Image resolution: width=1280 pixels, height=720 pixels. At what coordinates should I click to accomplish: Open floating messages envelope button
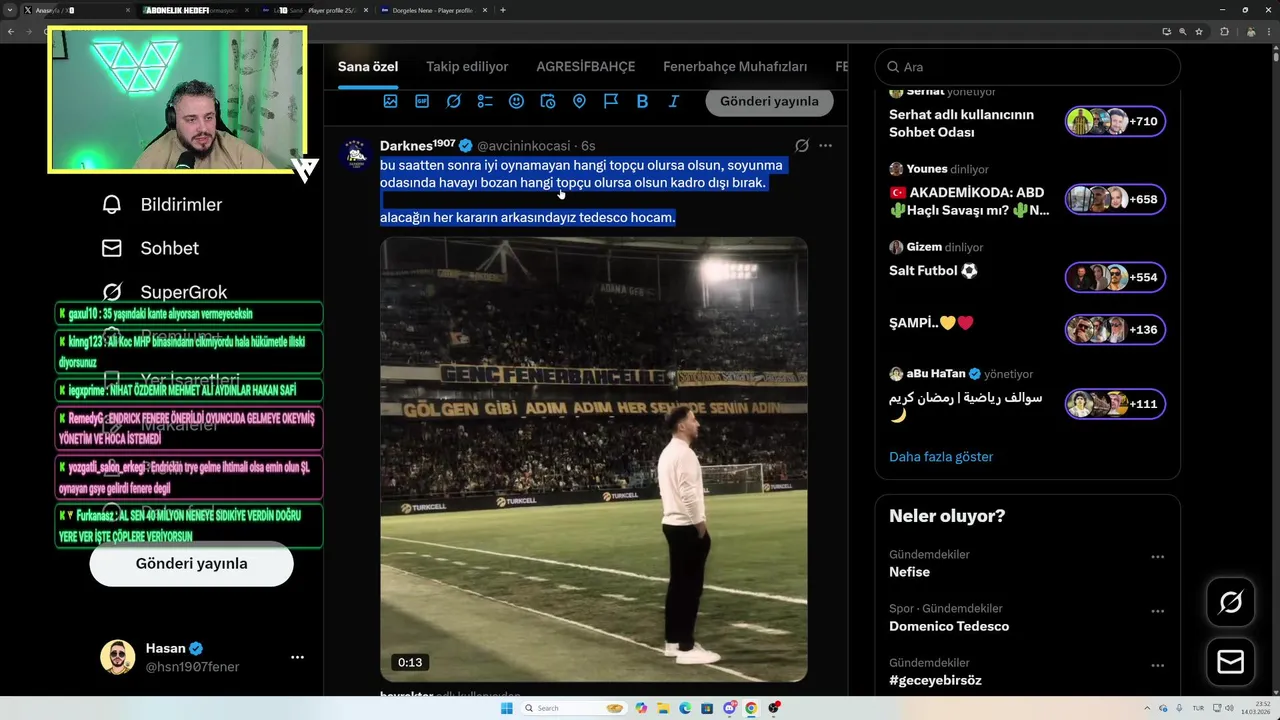pos(1231,662)
